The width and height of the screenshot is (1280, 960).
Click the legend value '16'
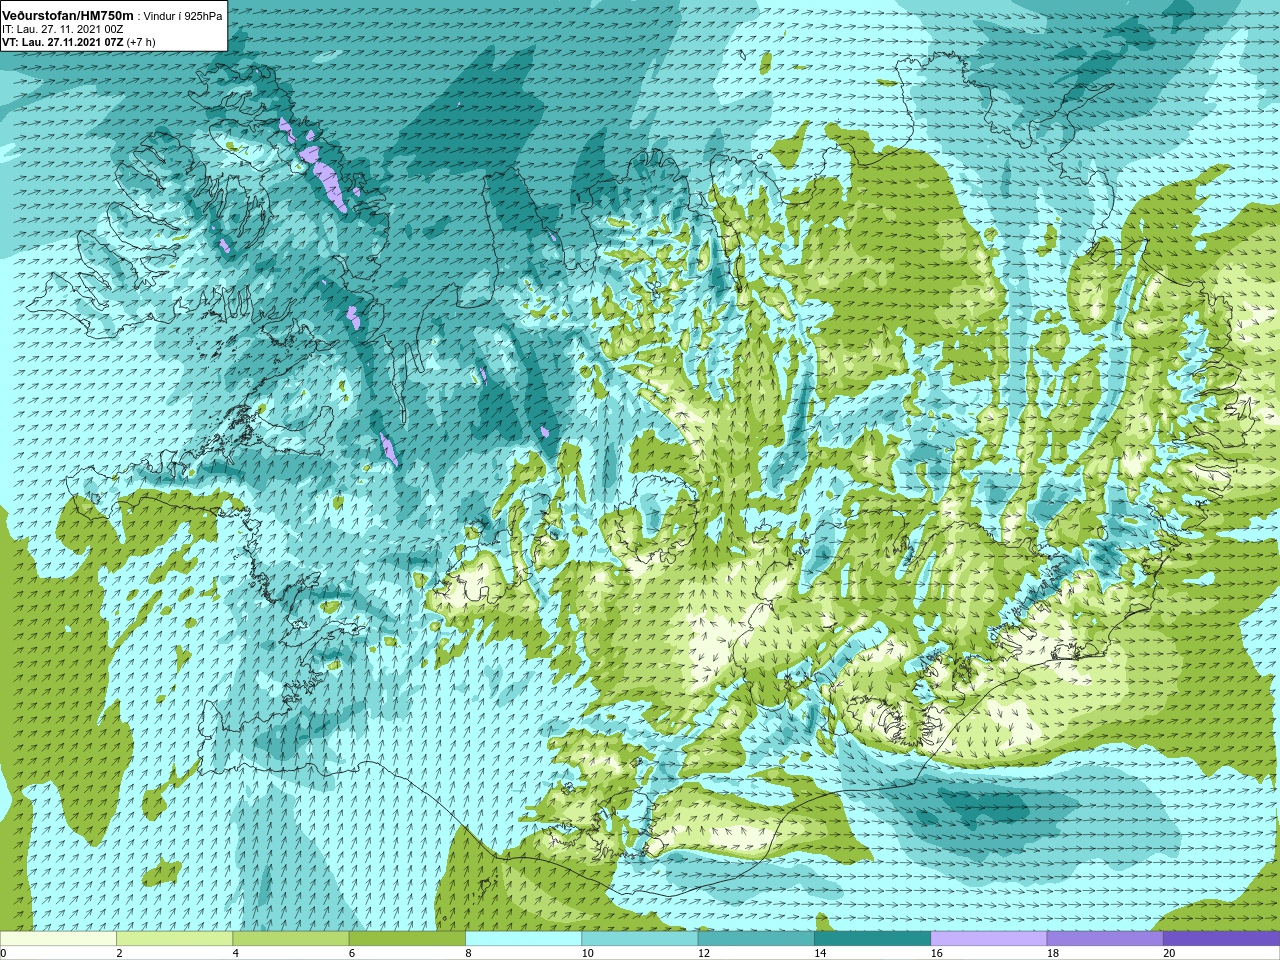pos(936,953)
